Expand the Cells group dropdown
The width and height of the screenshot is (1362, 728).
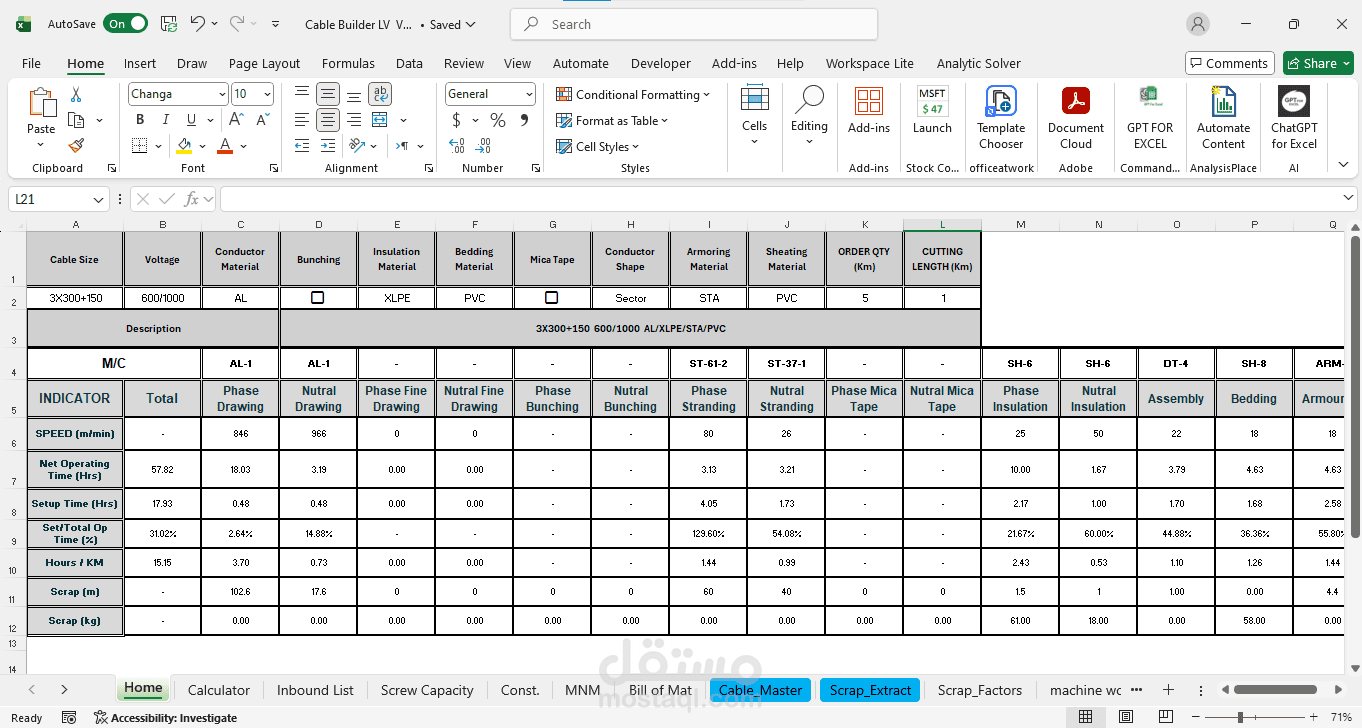pos(754,141)
